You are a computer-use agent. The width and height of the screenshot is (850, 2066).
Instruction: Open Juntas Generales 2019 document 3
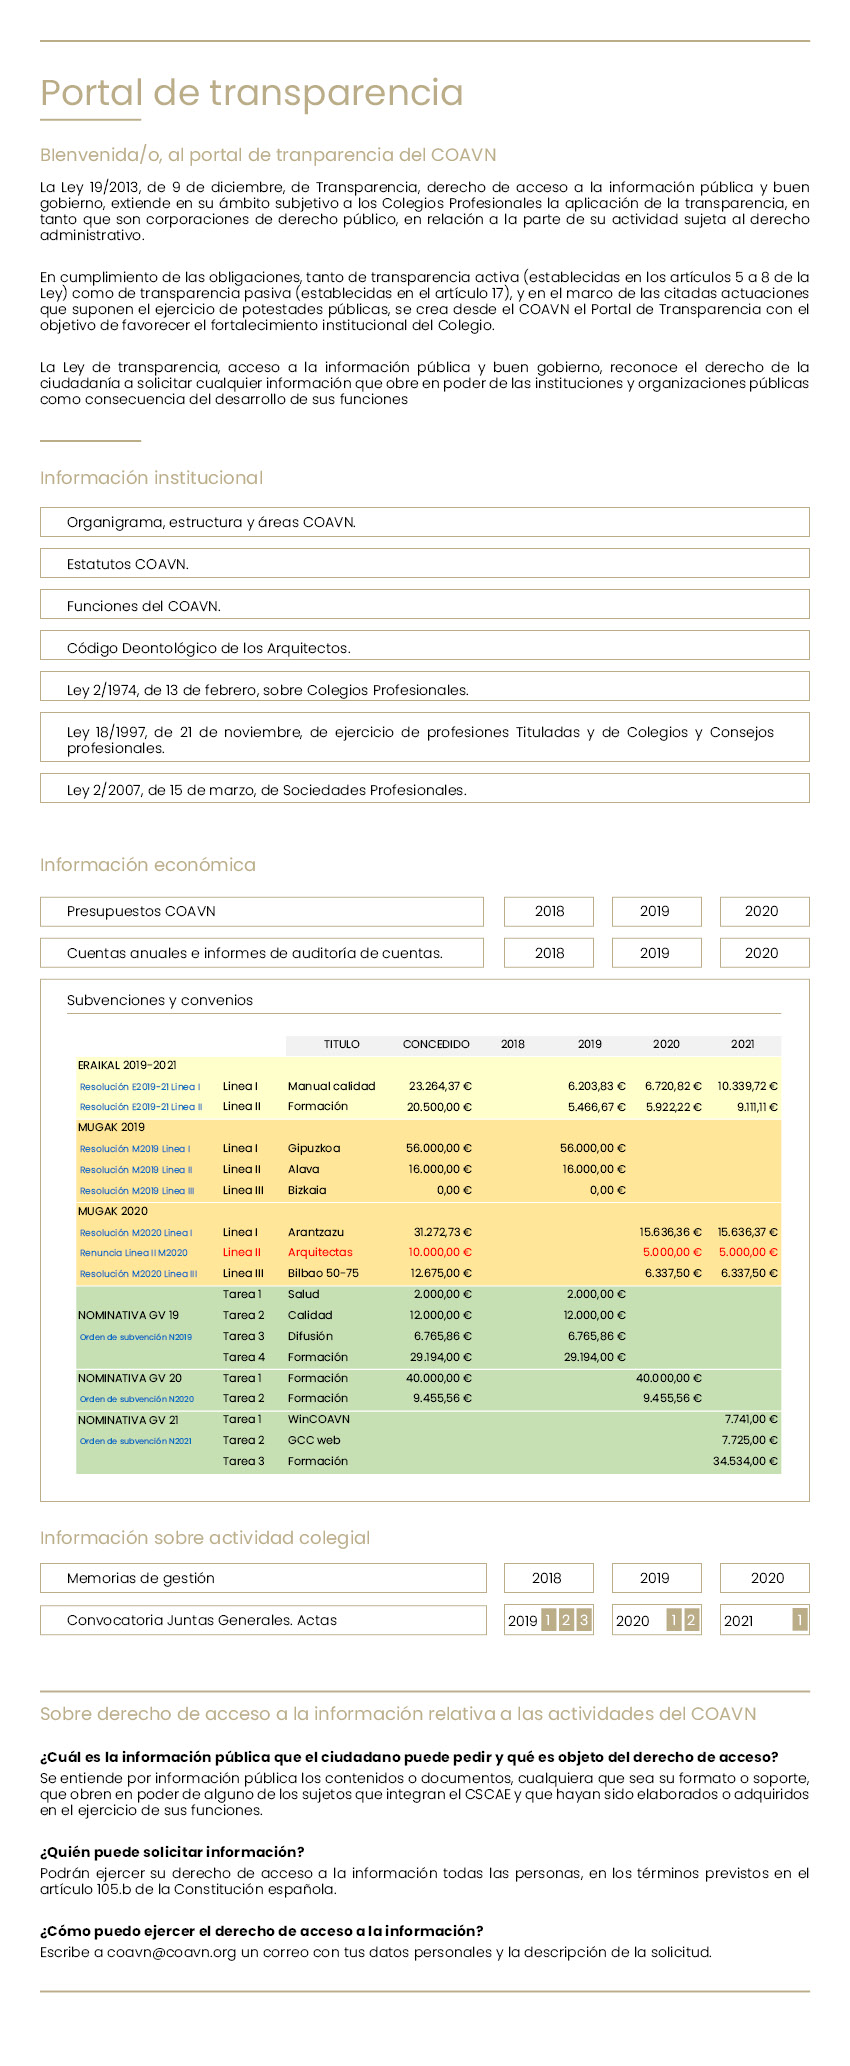click(584, 1620)
